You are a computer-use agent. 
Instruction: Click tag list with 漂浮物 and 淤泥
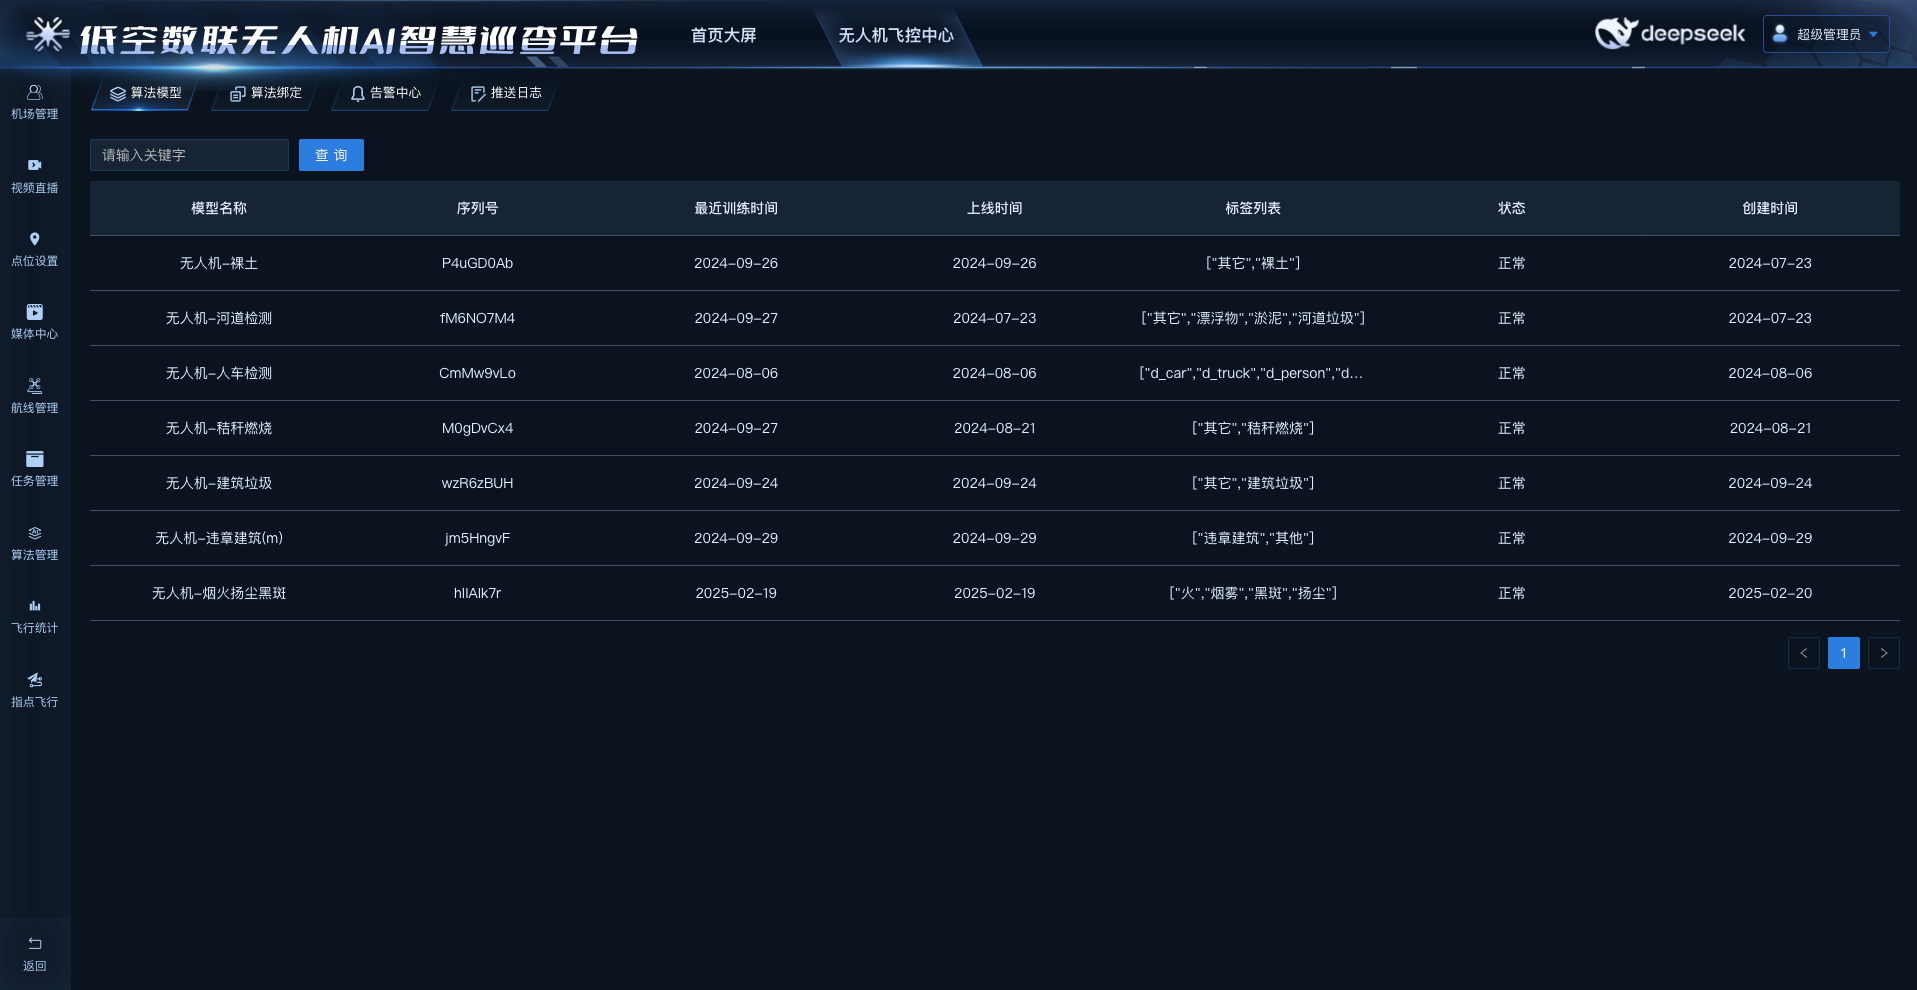point(1253,318)
